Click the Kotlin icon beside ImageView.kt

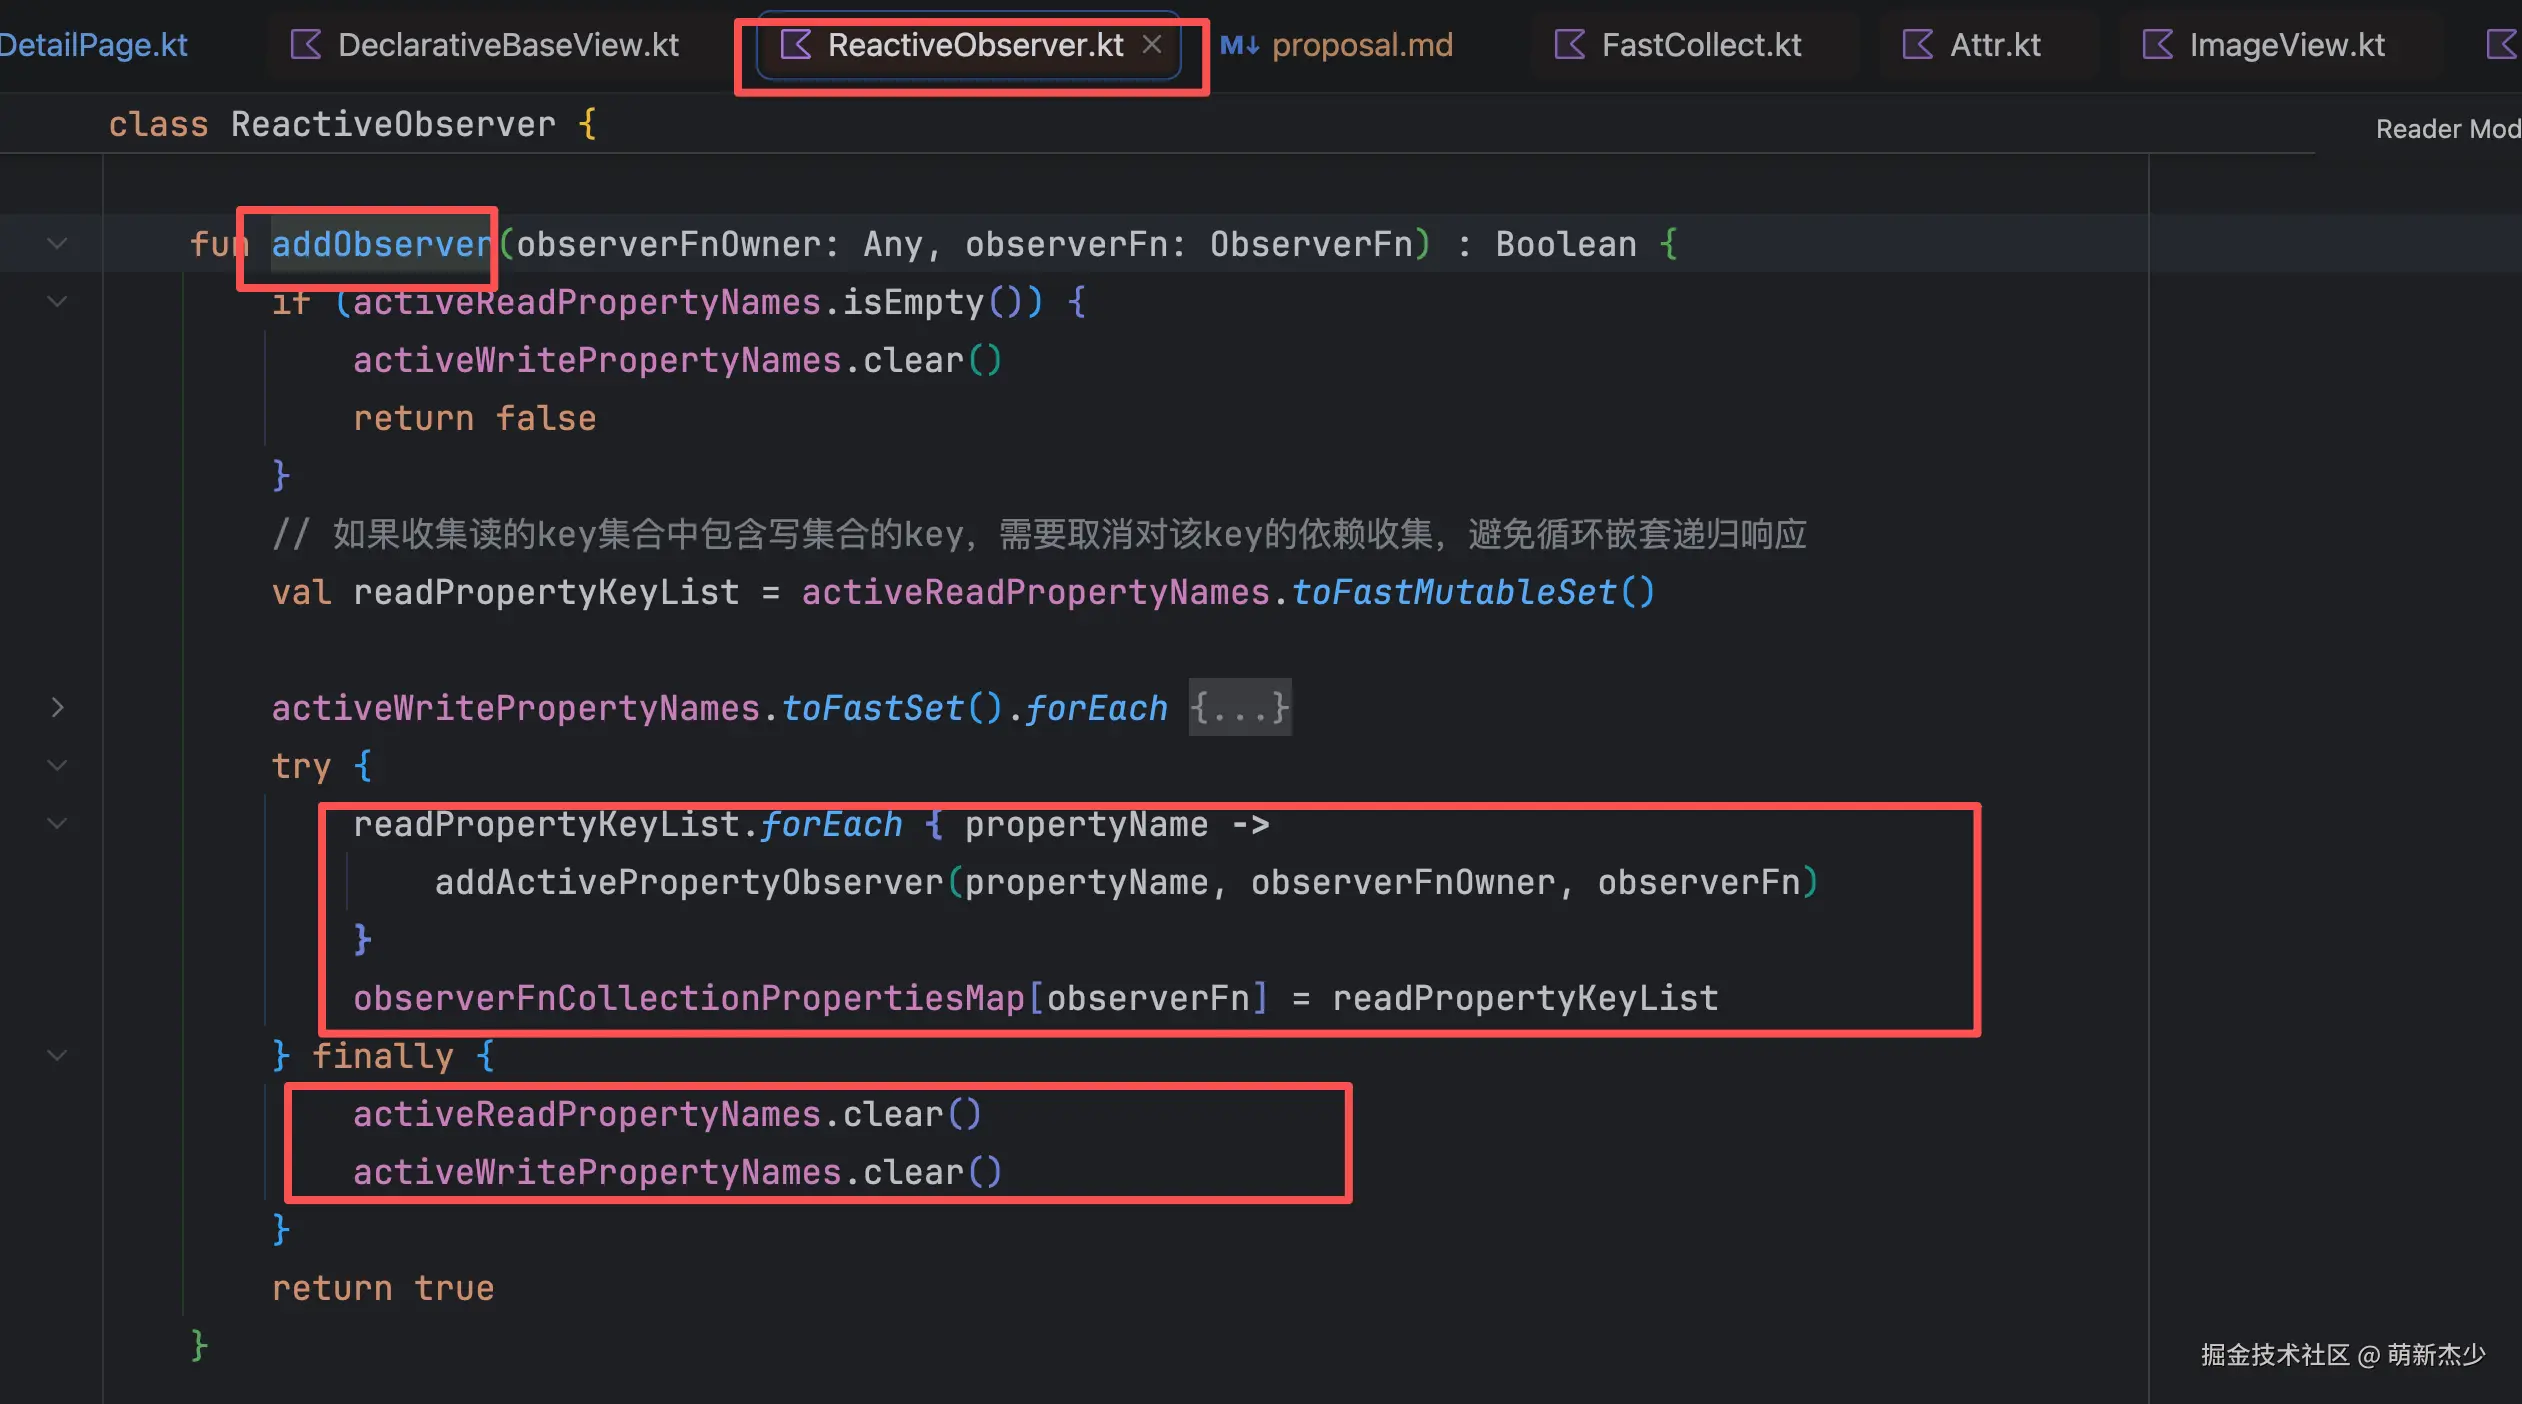(x=2158, y=44)
